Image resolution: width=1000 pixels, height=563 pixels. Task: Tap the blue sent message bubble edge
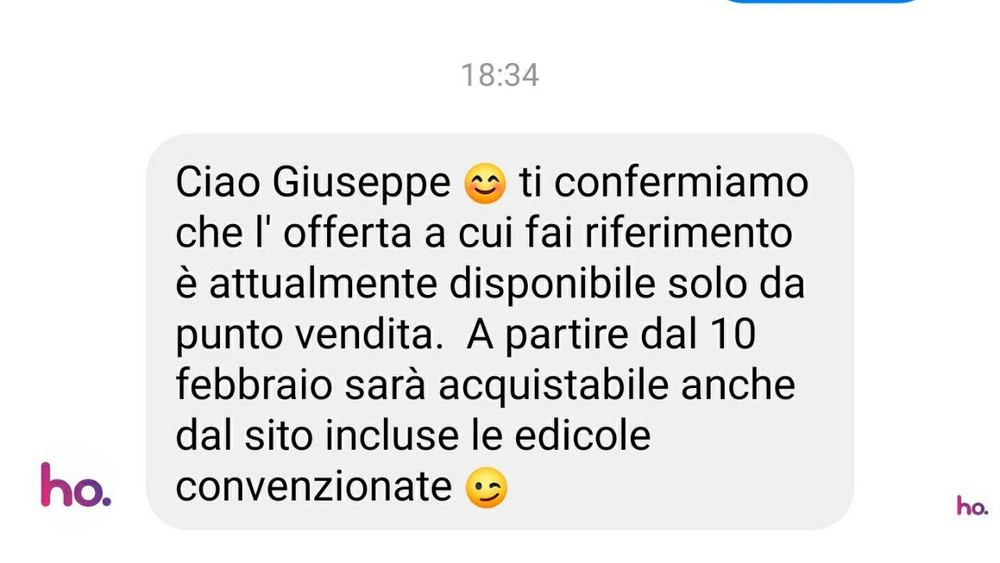click(821, 2)
